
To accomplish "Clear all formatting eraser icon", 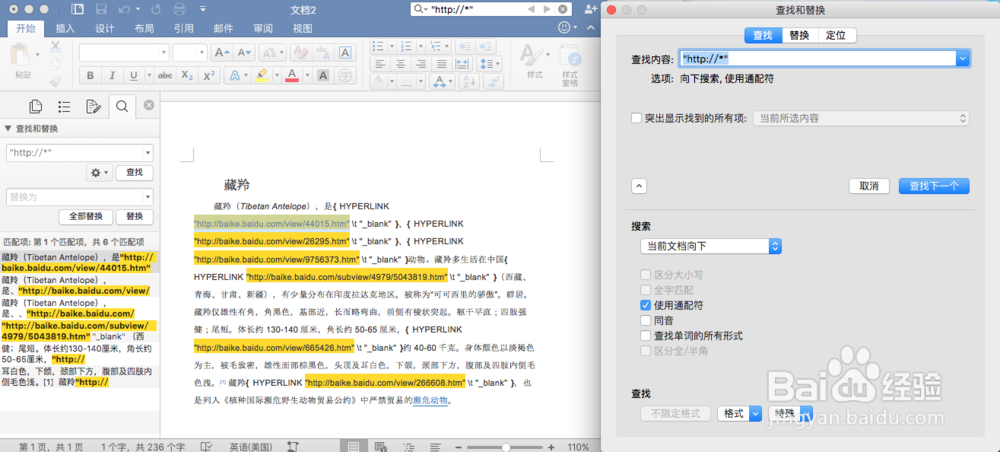I will pyautogui.click(x=300, y=52).
